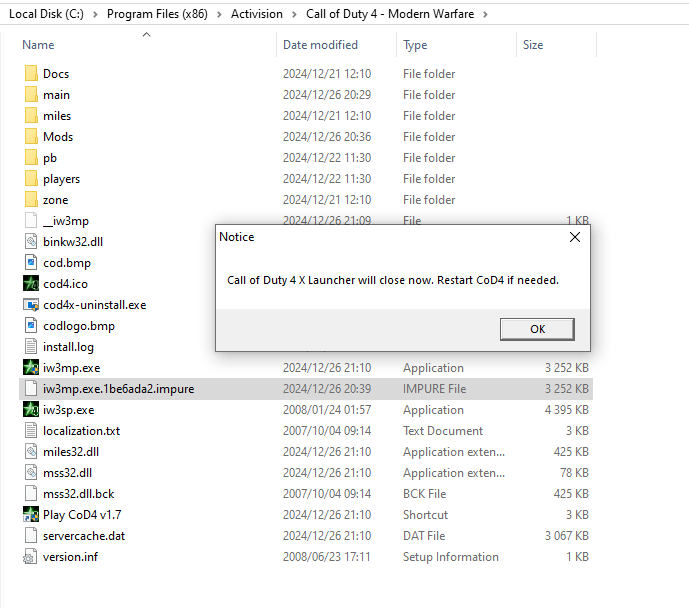689x608 pixels.
Task: Go to Local Disk (C:) breadcrumb
Action: pyautogui.click(x=46, y=14)
